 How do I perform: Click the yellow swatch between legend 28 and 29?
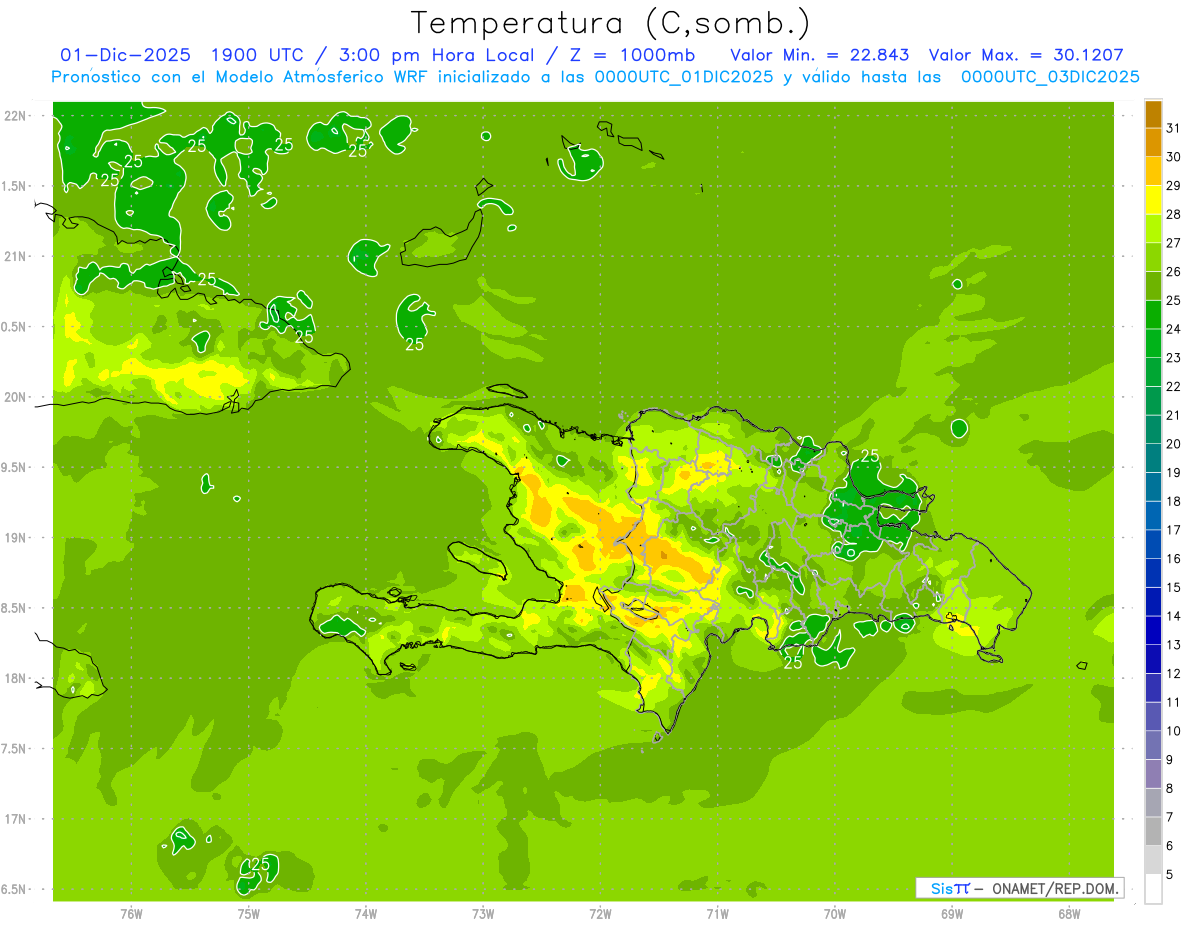point(1153,200)
